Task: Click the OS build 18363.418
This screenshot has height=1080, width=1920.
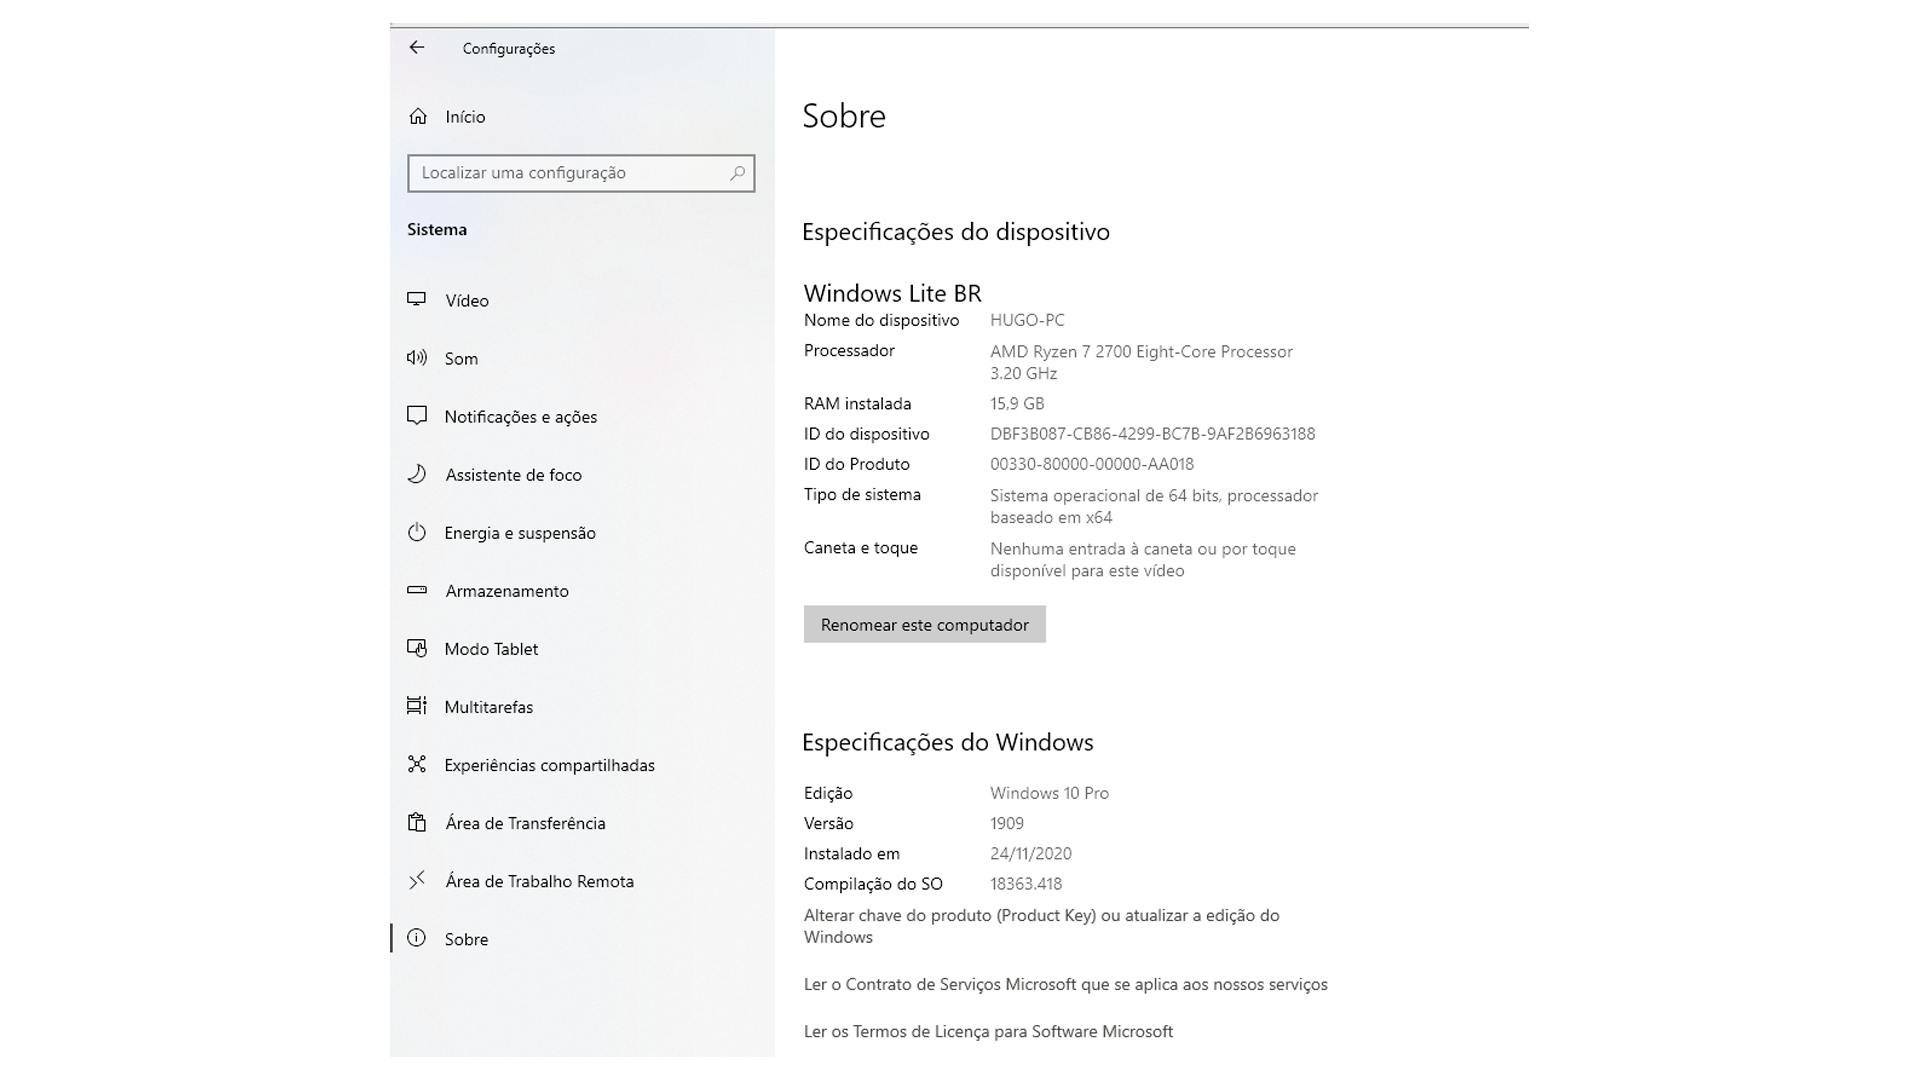Action: [1026, 884]
